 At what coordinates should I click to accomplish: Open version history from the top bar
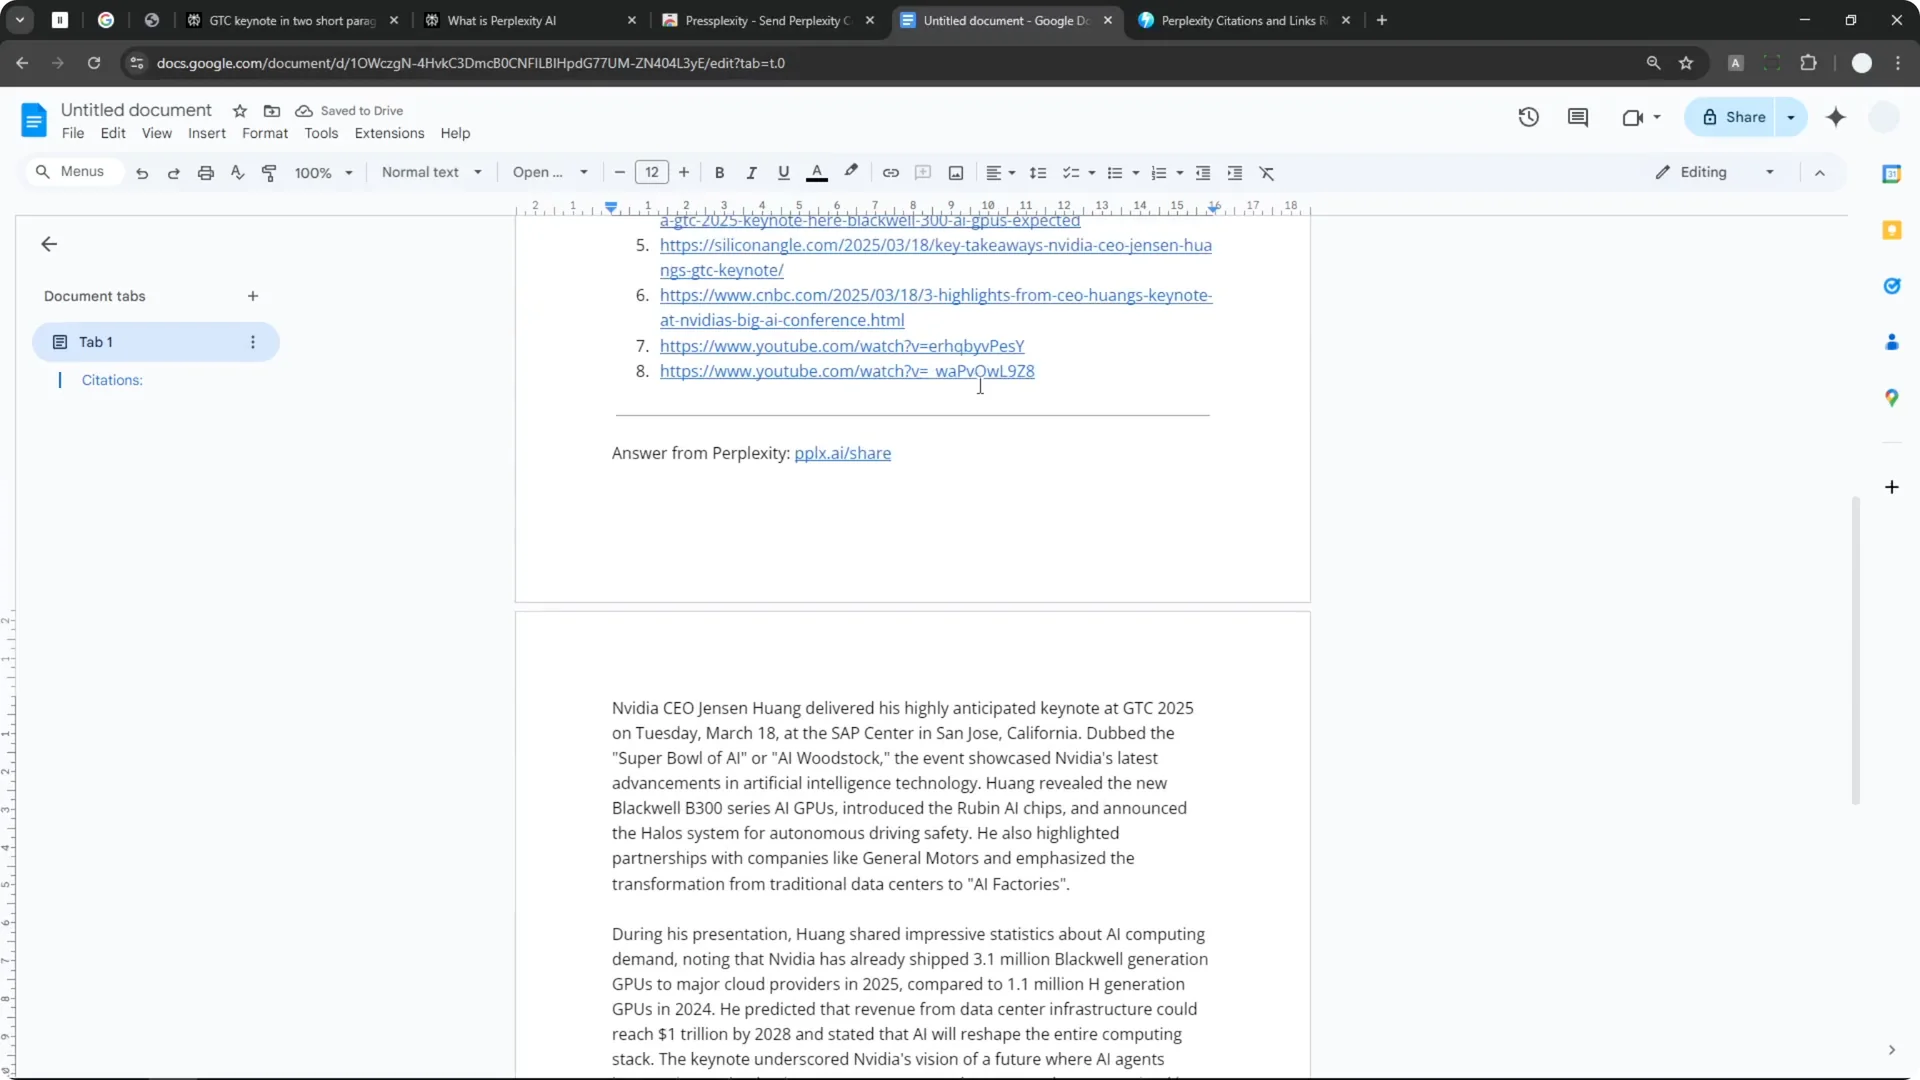click(1529, 117)
